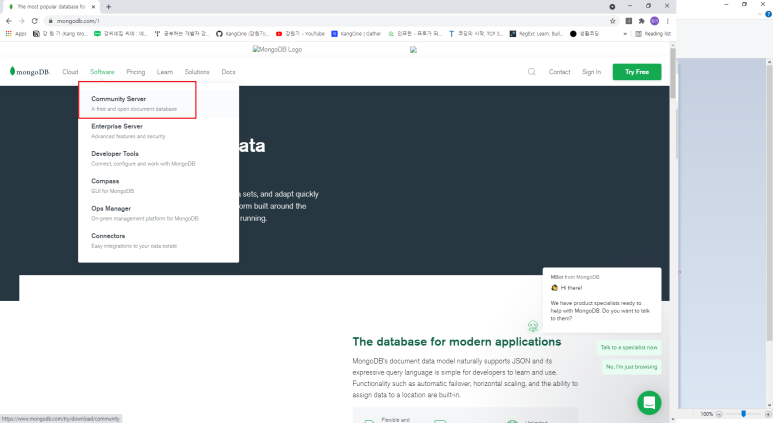Open Chrome three-dot menu

tap(668, 21)
